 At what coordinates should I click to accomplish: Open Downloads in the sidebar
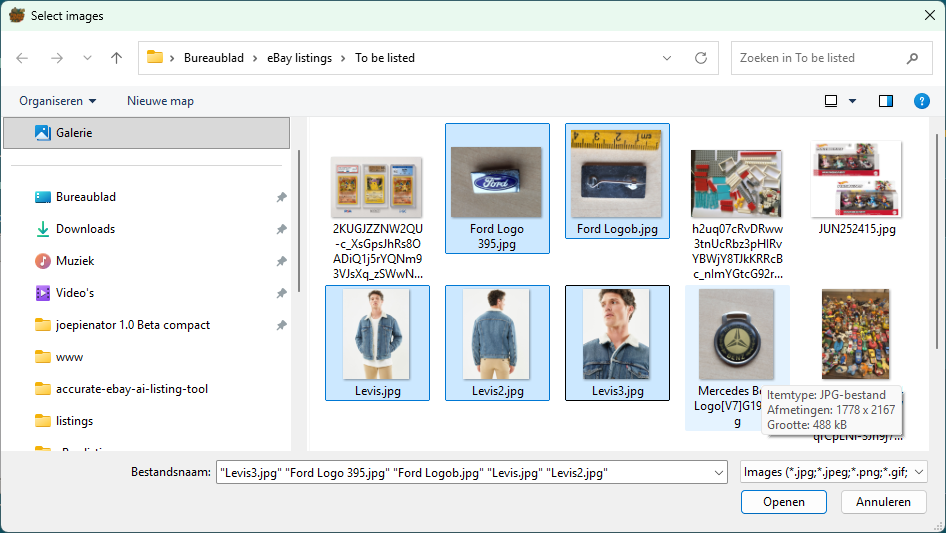coord(85,229)
